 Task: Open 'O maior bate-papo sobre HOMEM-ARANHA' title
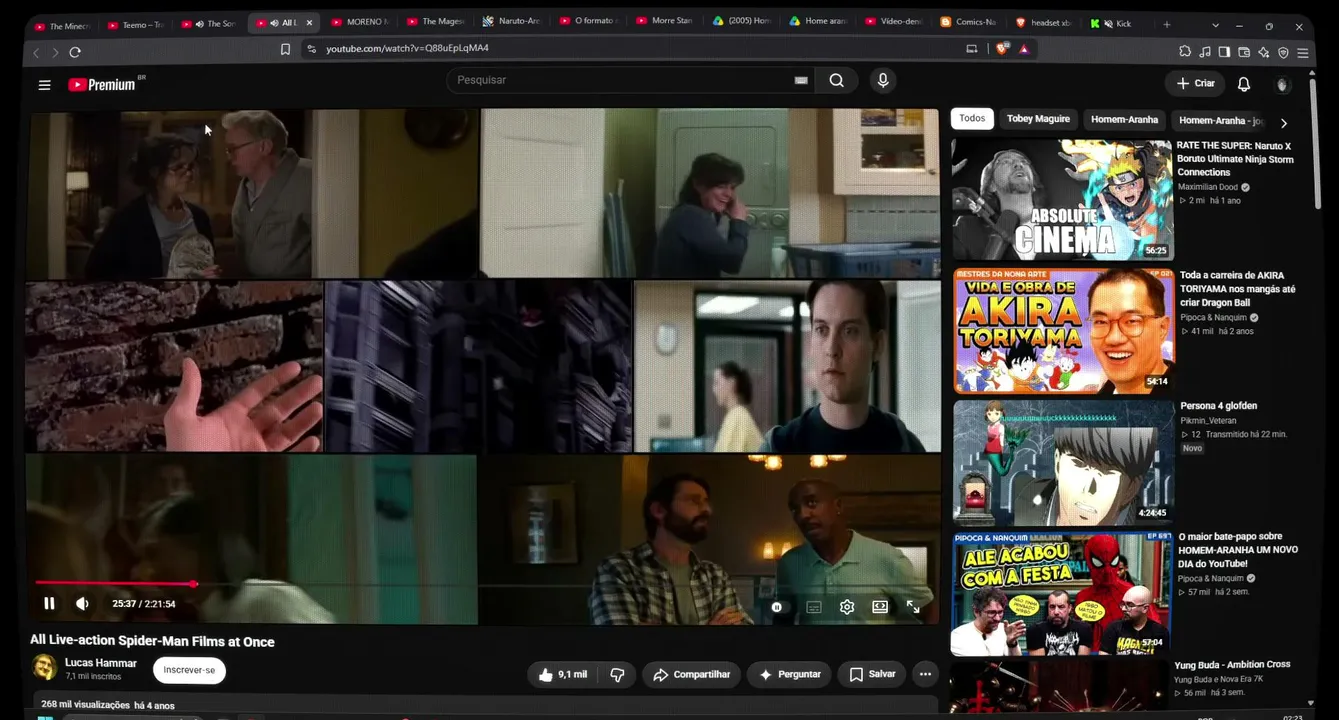1238,550
